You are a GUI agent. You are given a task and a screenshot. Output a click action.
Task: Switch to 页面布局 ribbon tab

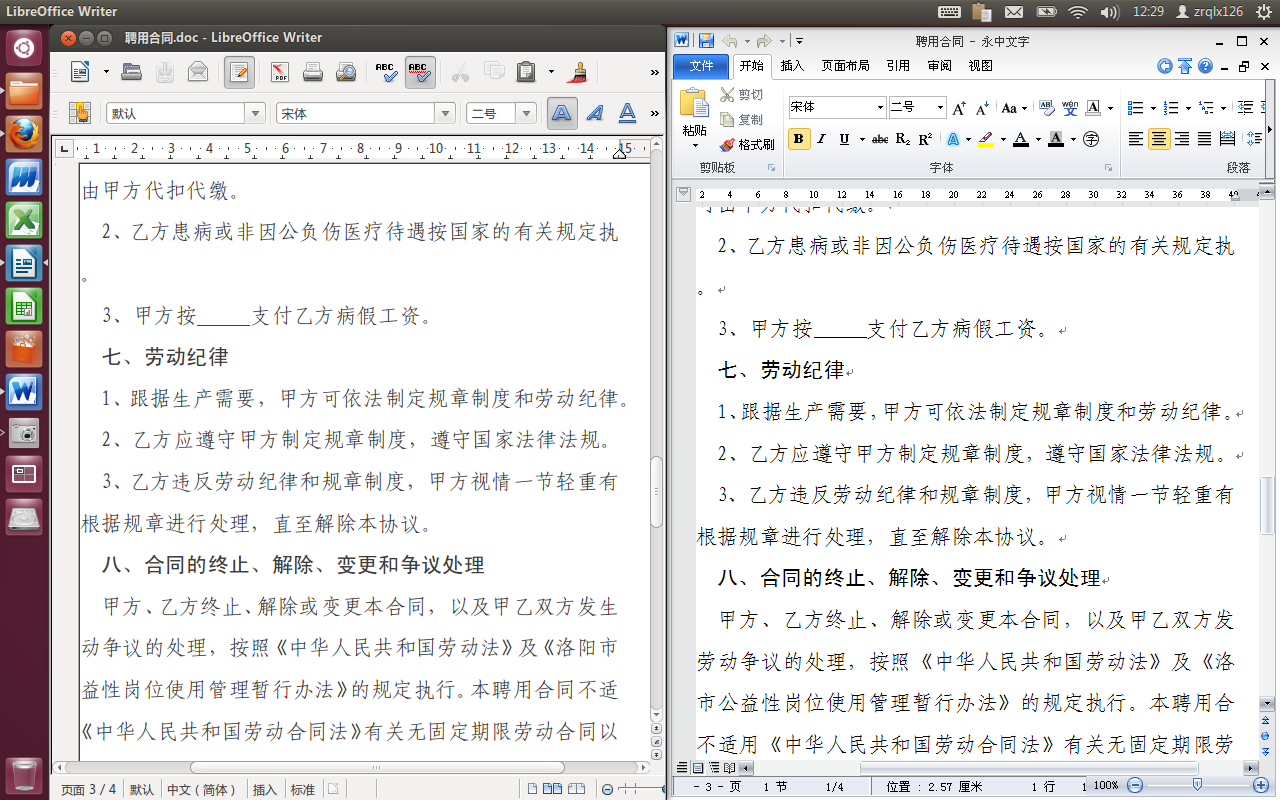click(845, 66)
